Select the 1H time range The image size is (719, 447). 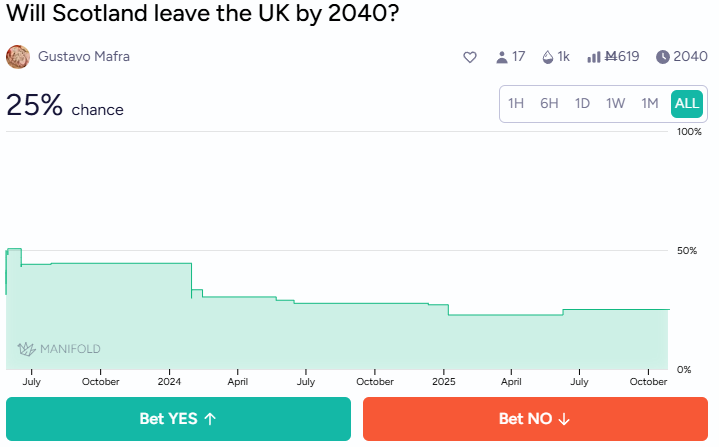[x=516, y=103]
